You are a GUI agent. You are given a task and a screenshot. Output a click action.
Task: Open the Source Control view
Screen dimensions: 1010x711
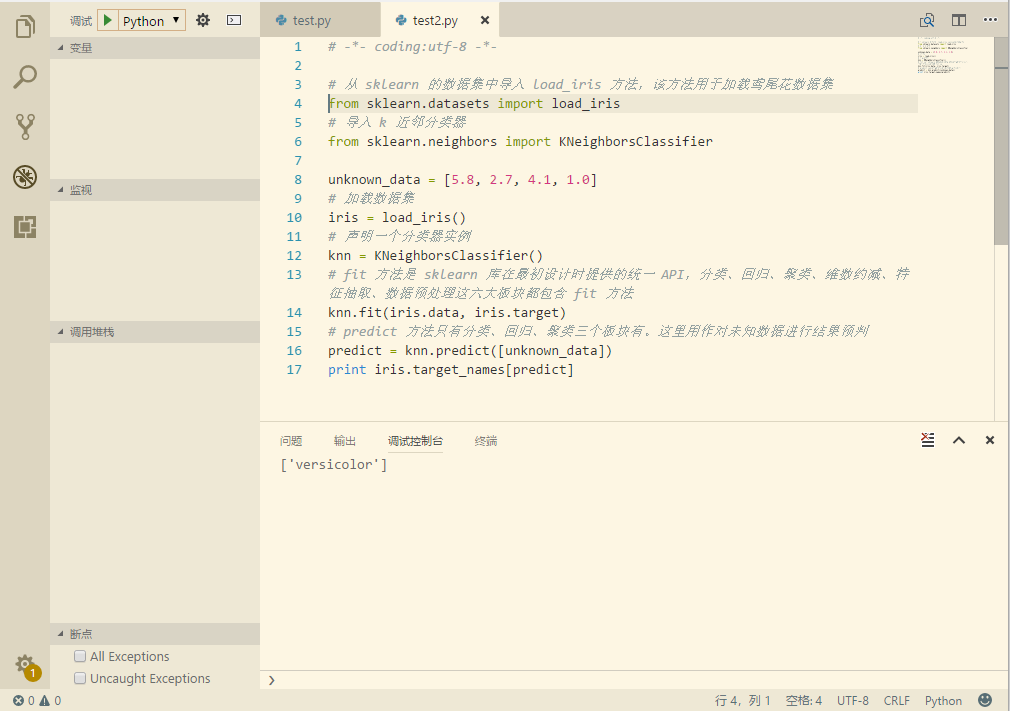pos(24,127)
